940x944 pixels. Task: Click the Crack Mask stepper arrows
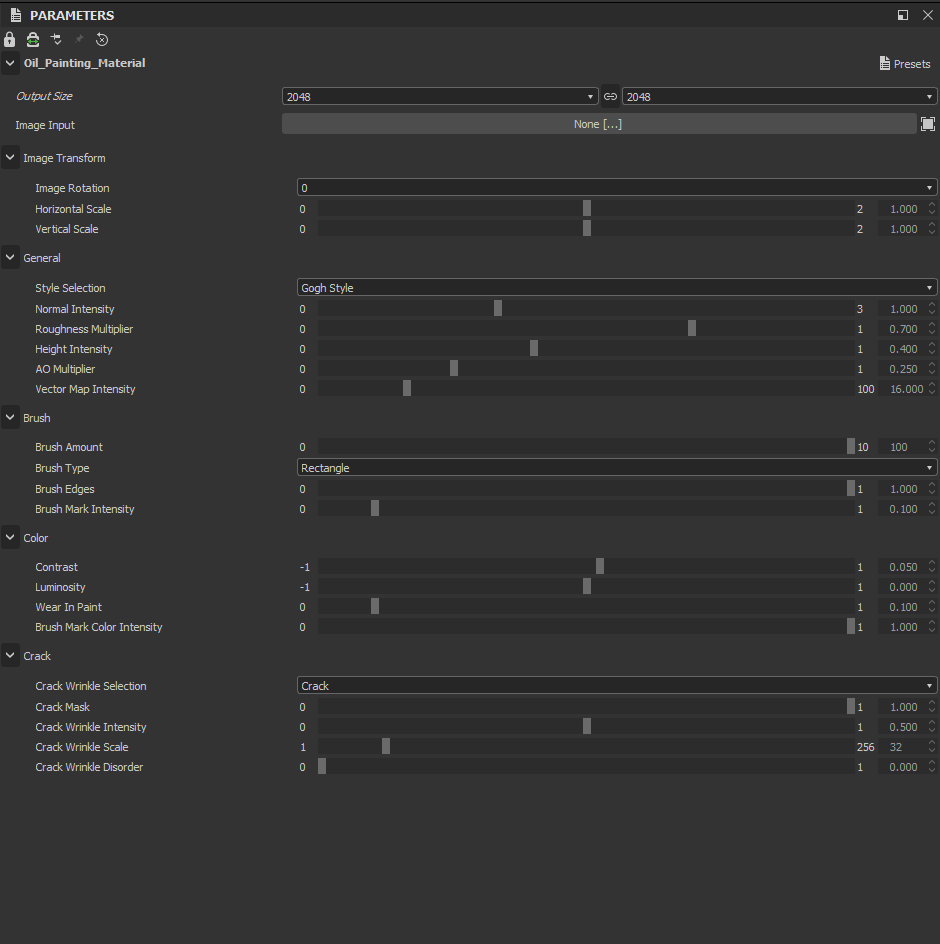(932, 706)
